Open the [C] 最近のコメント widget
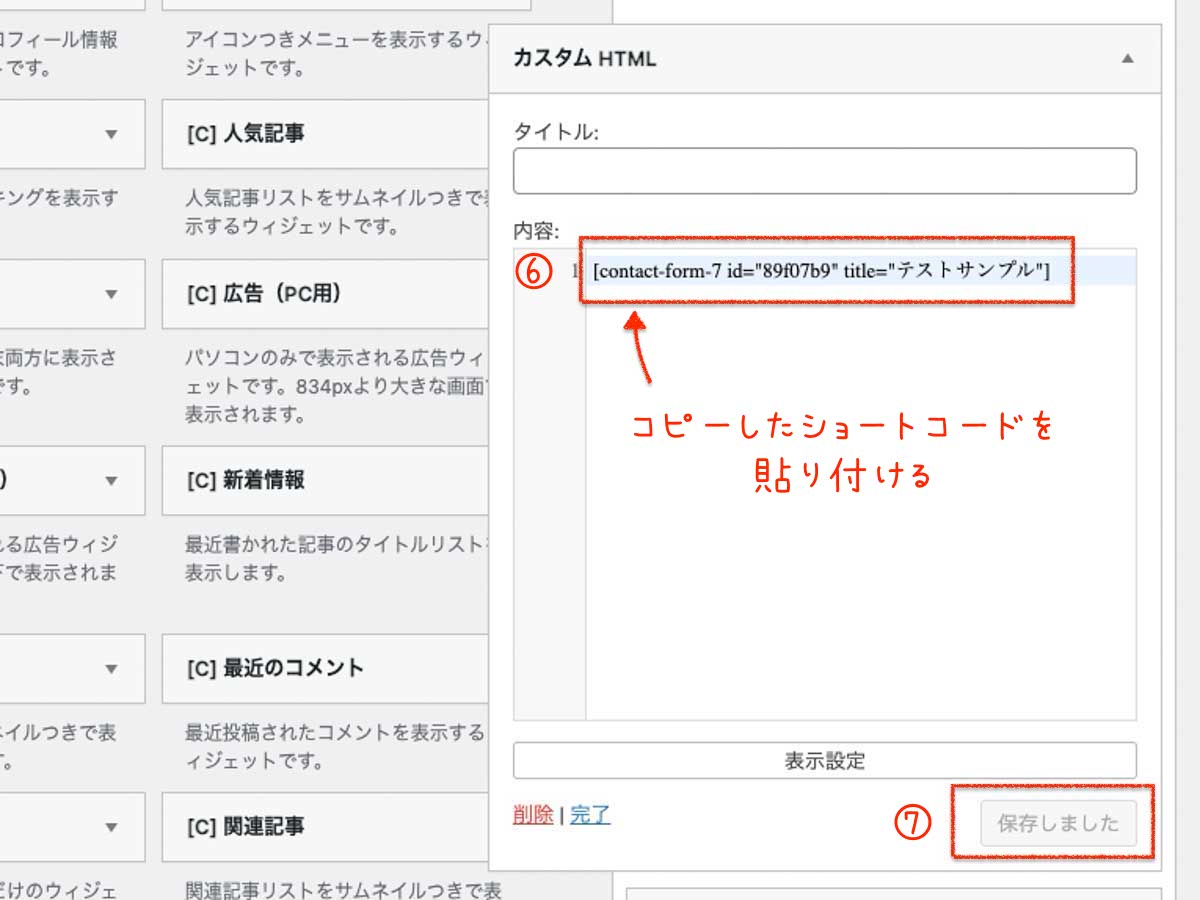 point(275,668)
